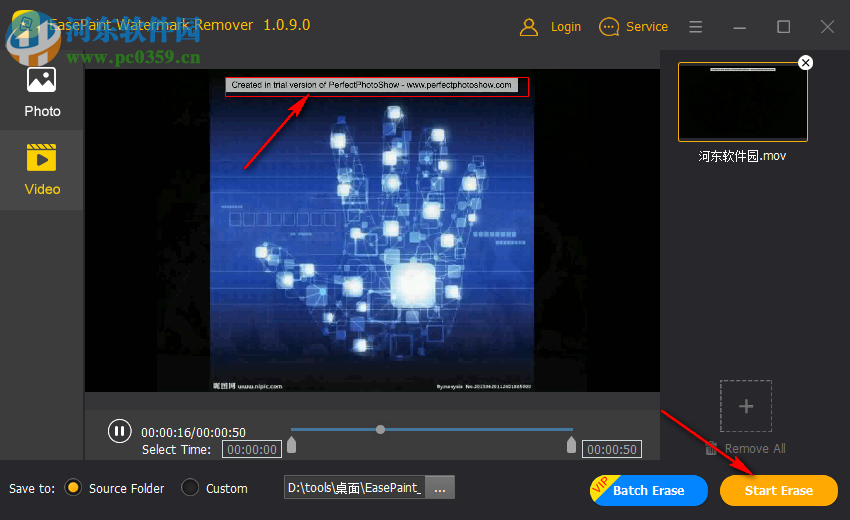This screenshot has width=850, height=520.
Task: Click the watermark selection box in preview
Action: coord(377,87)
